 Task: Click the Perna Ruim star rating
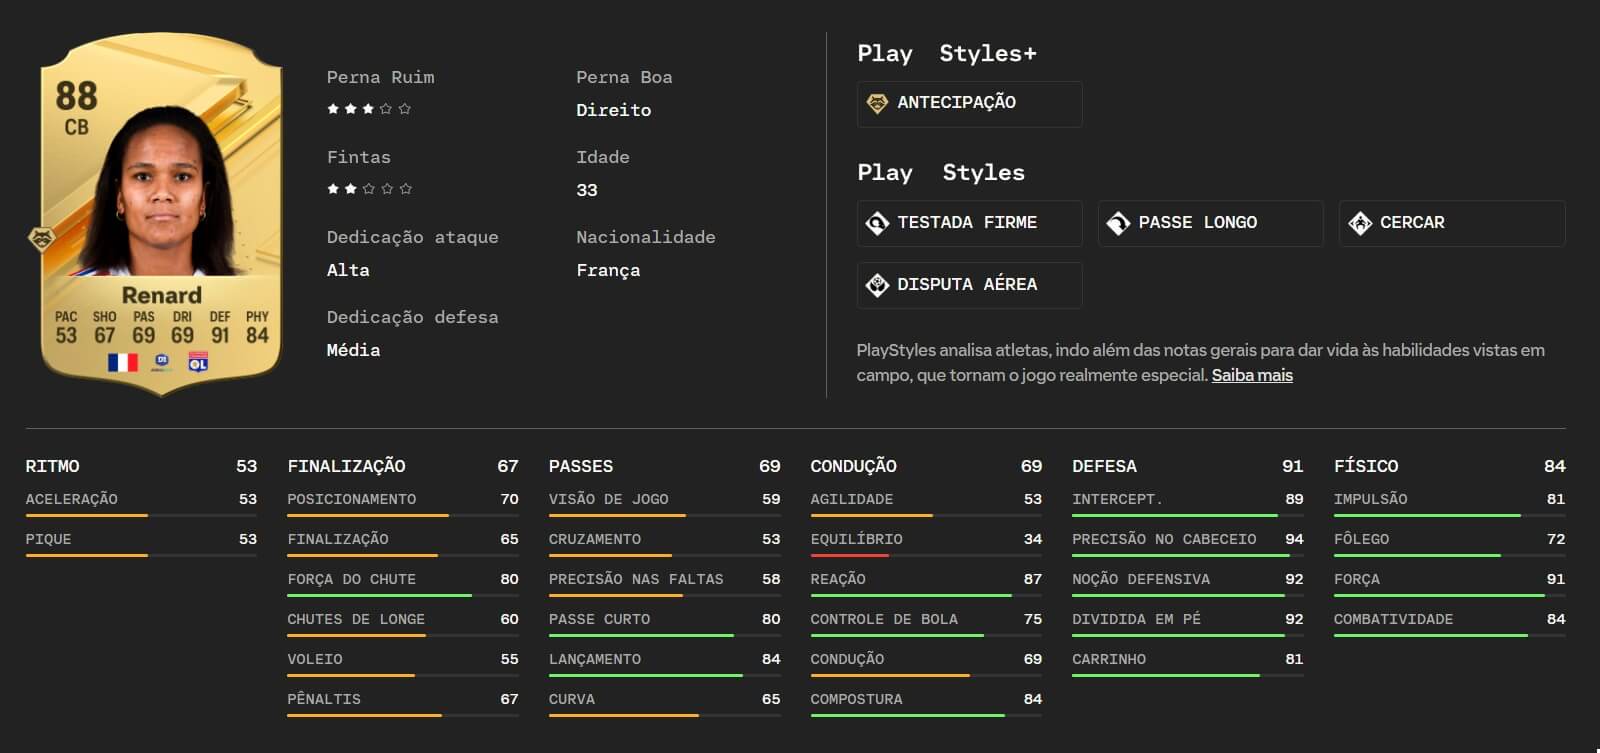369,109
